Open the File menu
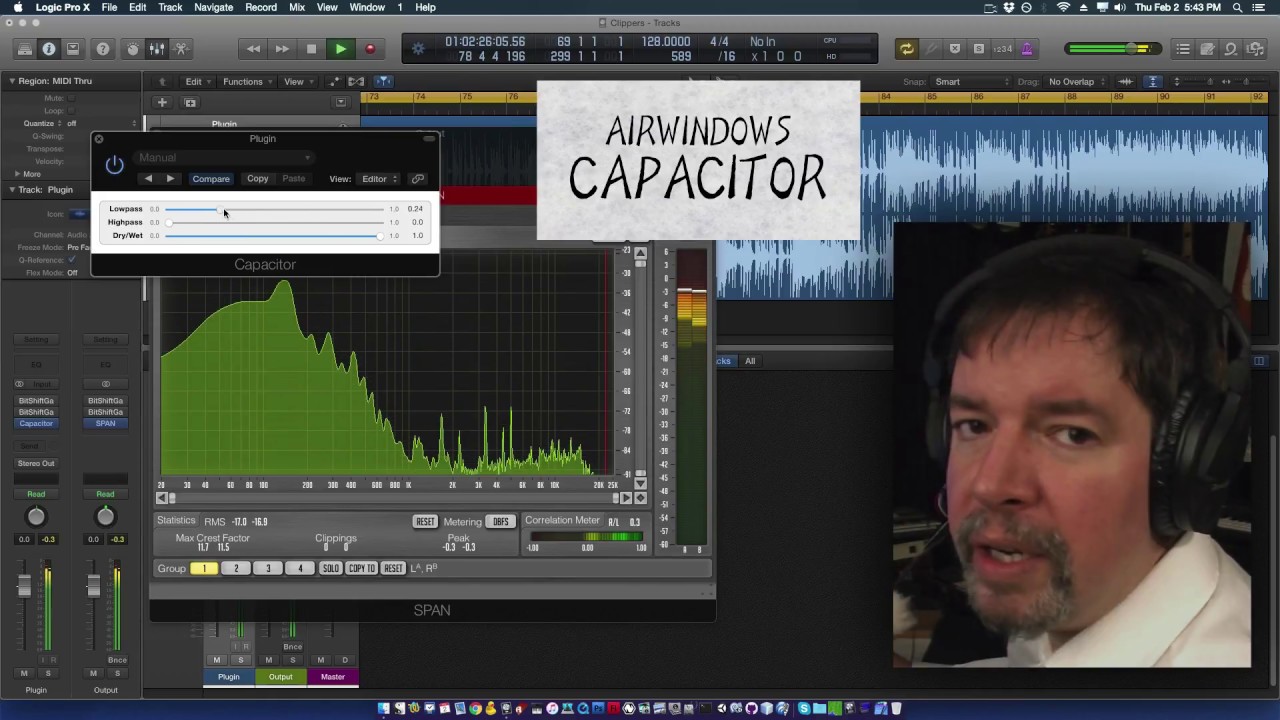This screenshot has height=720, width=1280. pos(109,8)
